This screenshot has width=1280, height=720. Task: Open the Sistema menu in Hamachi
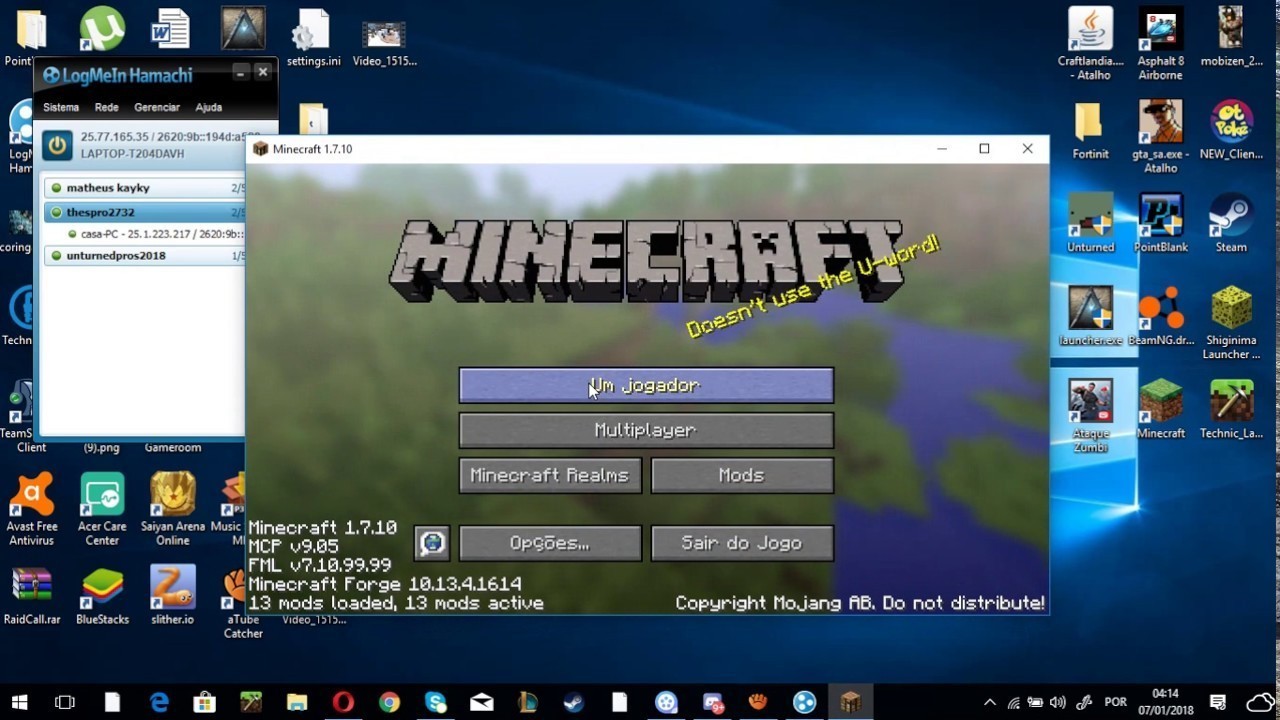click(61, 107)
